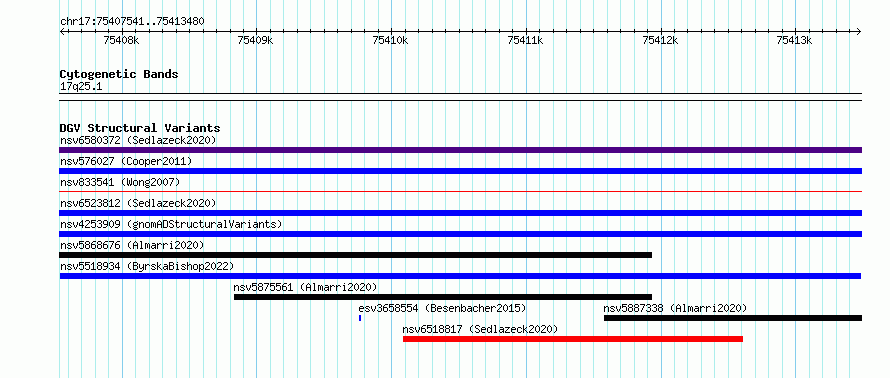The width and height of the screenshot is (890, 378).
Task: Select the black nsv5868676 variant bar
Action: (x=355, y=255)
